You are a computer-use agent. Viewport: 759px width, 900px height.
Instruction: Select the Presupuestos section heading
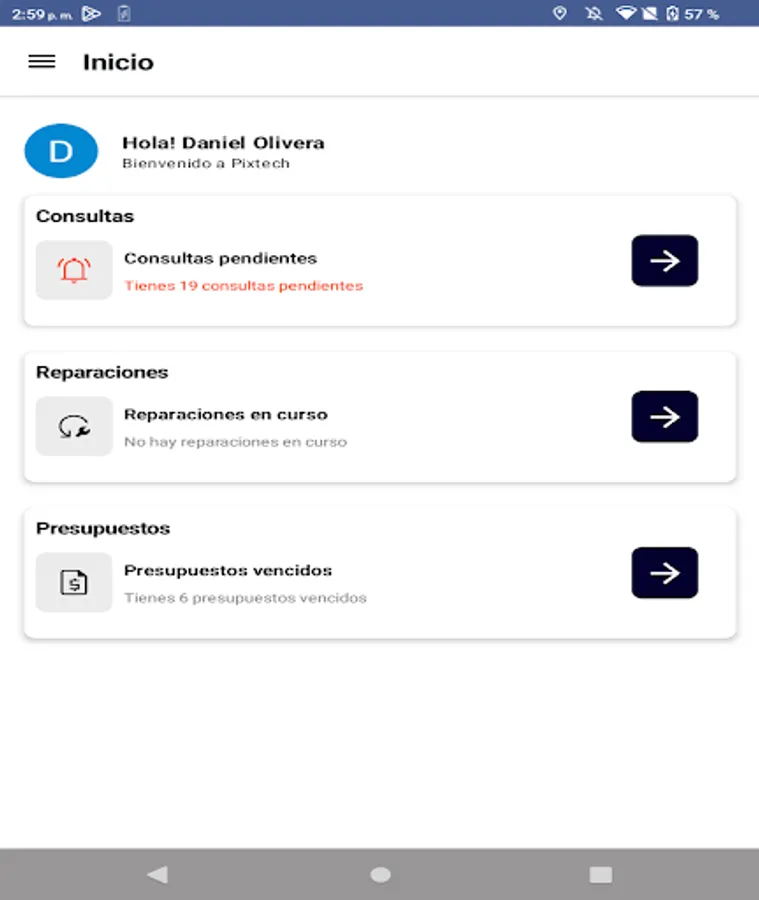pyautogui.click(x=101, y=528)
